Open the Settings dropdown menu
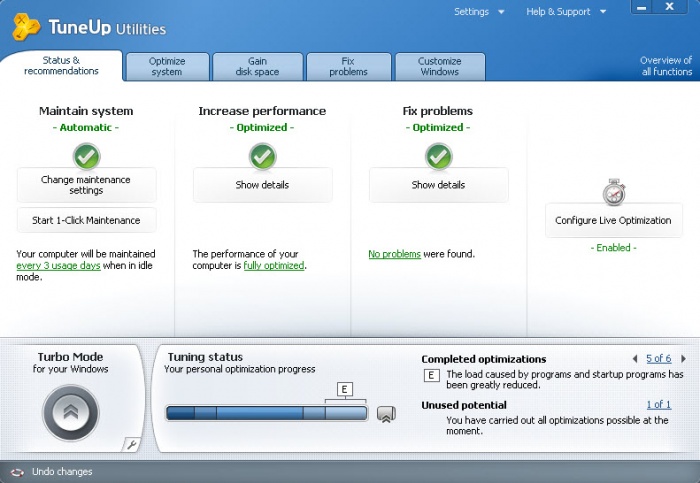This screenshot has width=700, height=483. point(479,12)
